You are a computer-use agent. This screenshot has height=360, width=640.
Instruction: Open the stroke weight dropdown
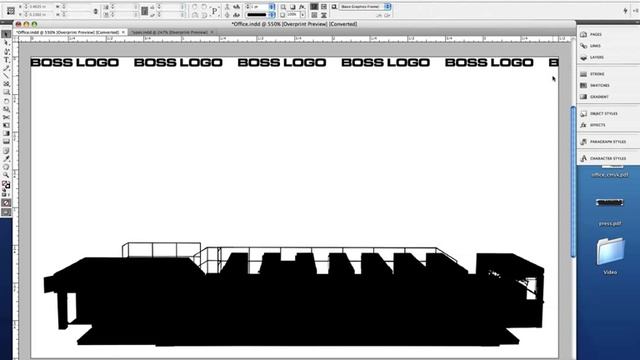271,7
